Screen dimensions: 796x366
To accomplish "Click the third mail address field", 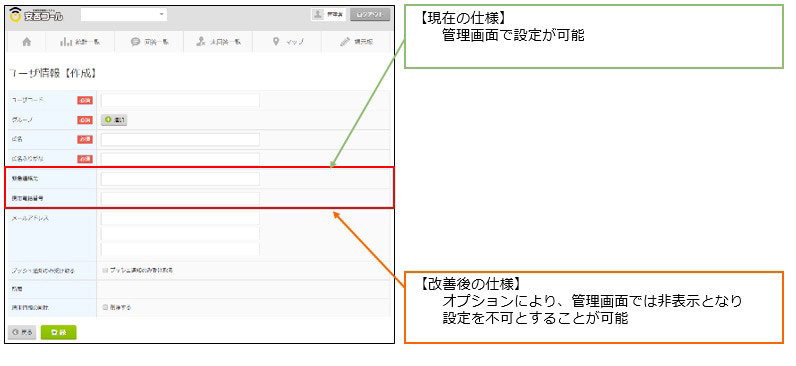I will [x=180, y=249].
